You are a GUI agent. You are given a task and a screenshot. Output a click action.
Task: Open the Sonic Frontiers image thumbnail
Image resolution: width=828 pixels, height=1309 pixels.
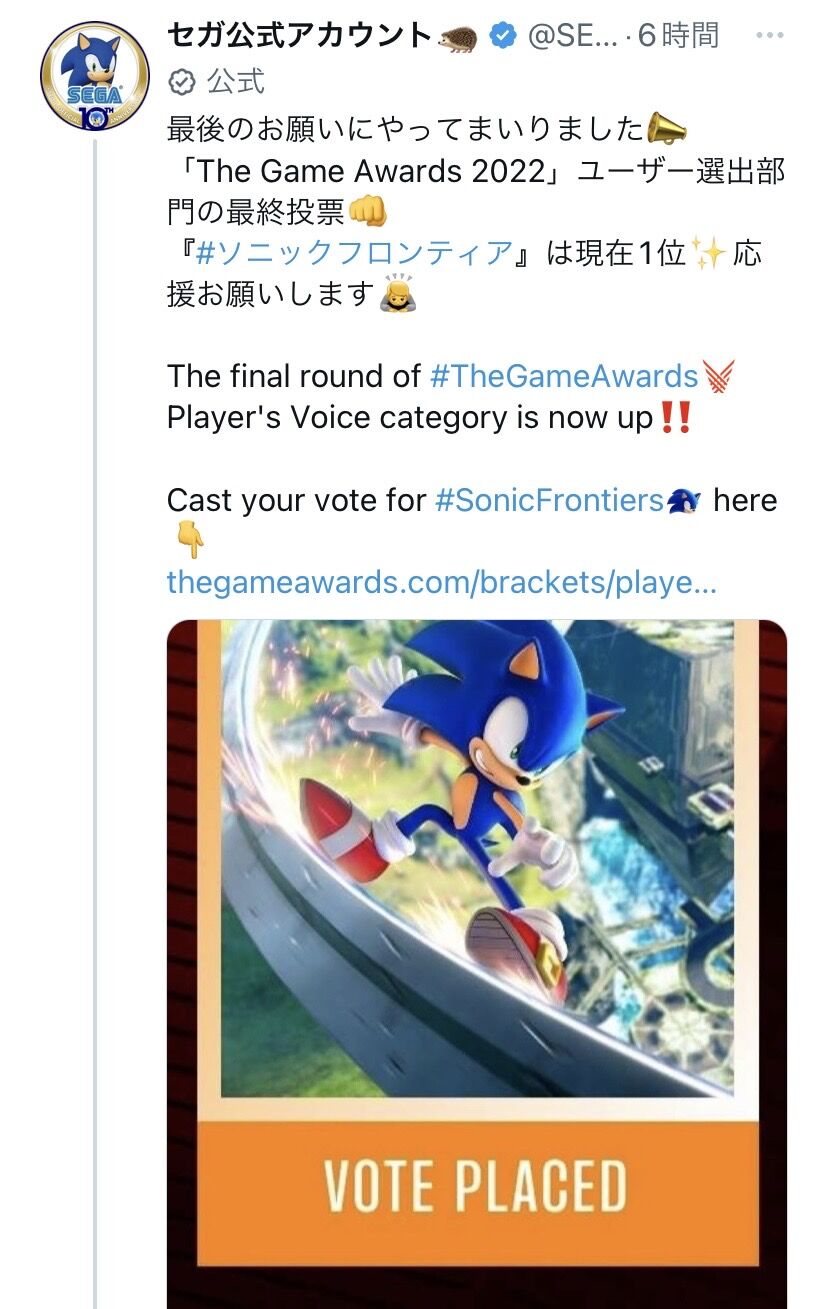pos(476,860)
